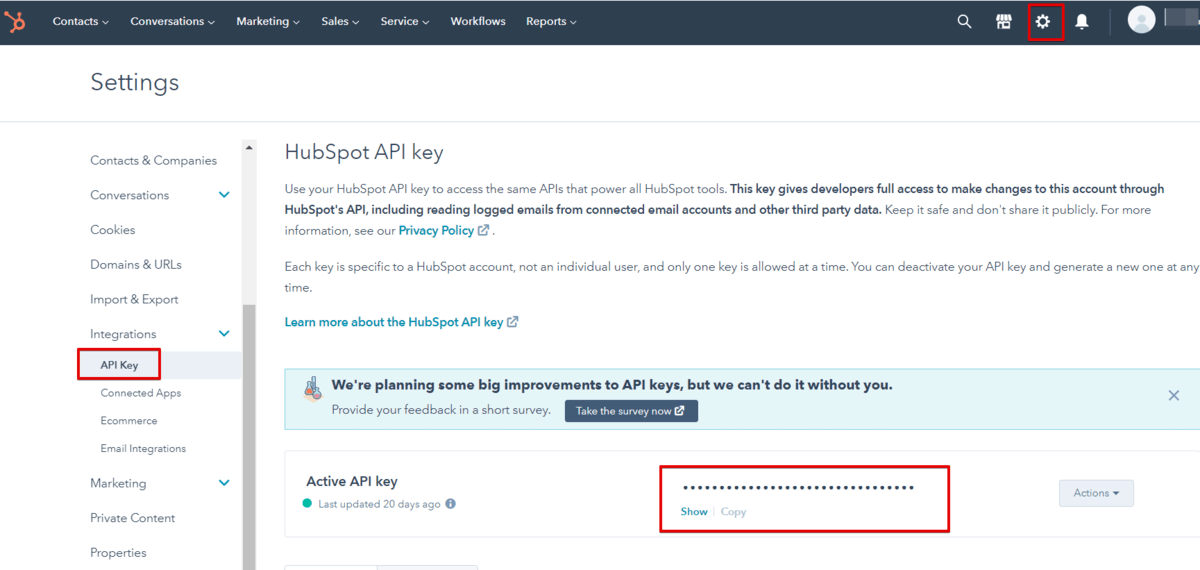This screenshot has width=1200, height=570.
Task: Click the sidebar scrollbar up arrow
Action: pyautogui.click(x=249, y=148)
